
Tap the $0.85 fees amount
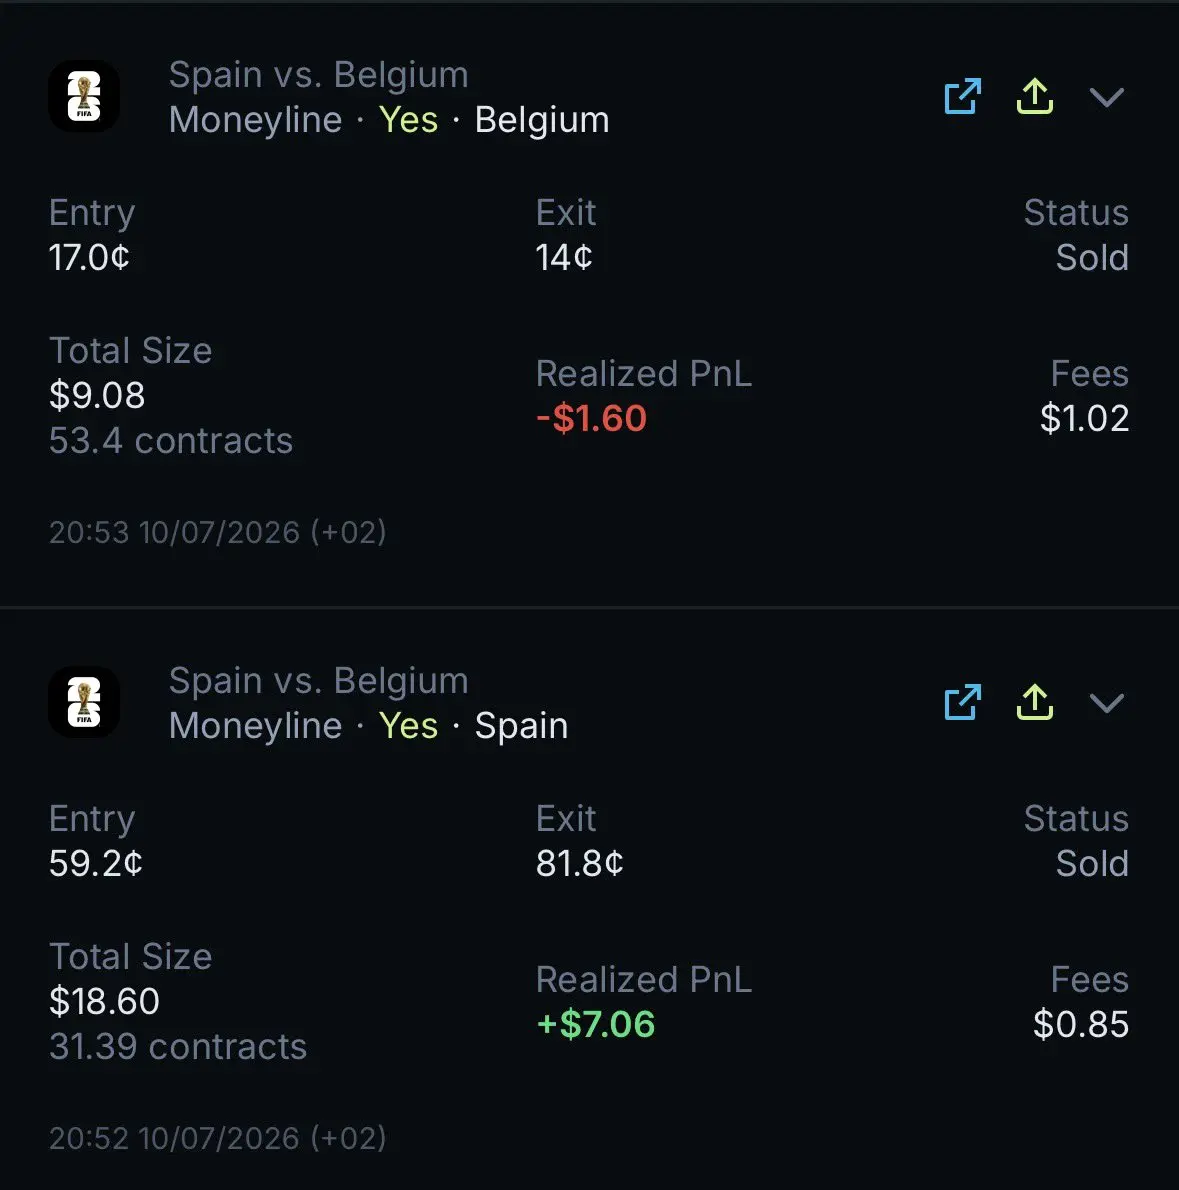(1081, 1024)
